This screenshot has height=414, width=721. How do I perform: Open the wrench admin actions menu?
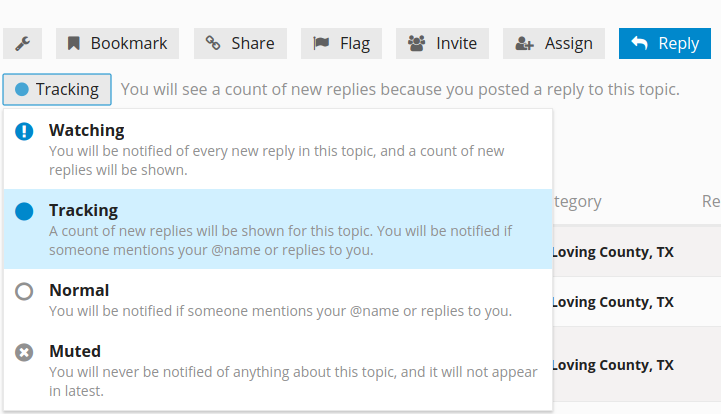23,43
